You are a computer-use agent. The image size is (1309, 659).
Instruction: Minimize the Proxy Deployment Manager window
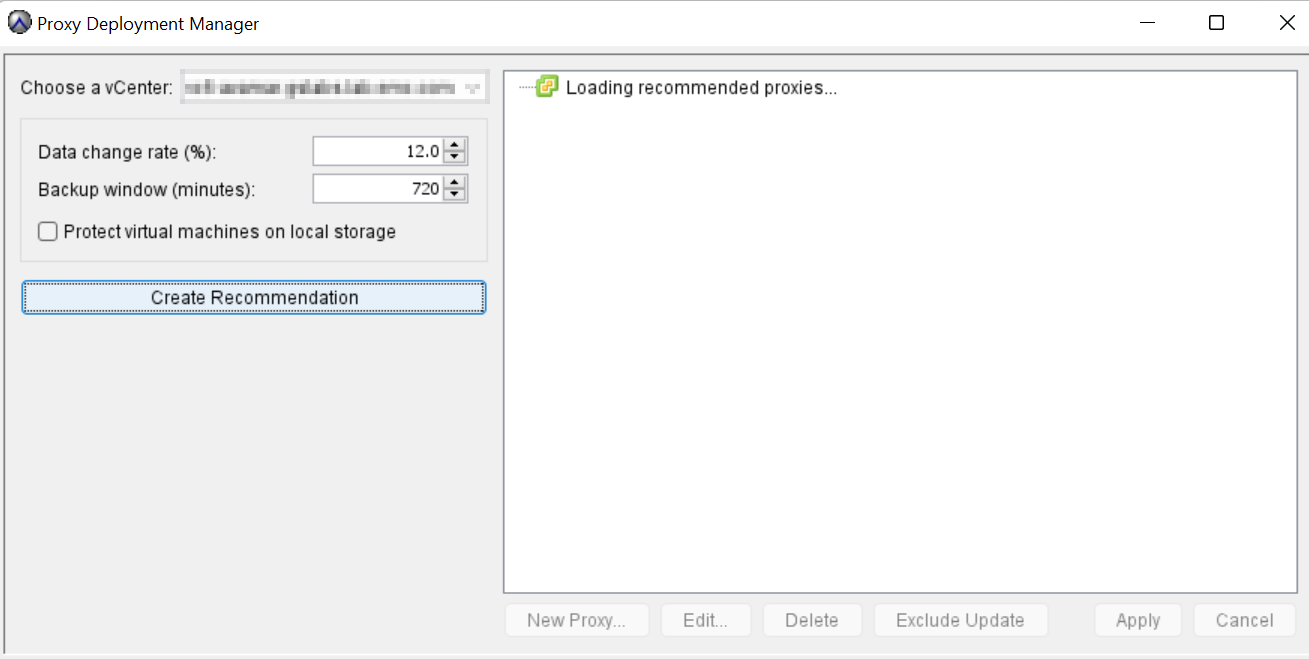coord(1145,23)
